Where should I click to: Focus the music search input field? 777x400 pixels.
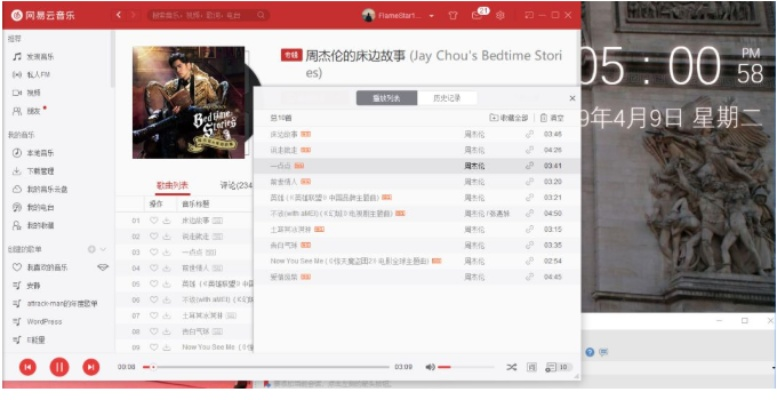pos(202,15)
